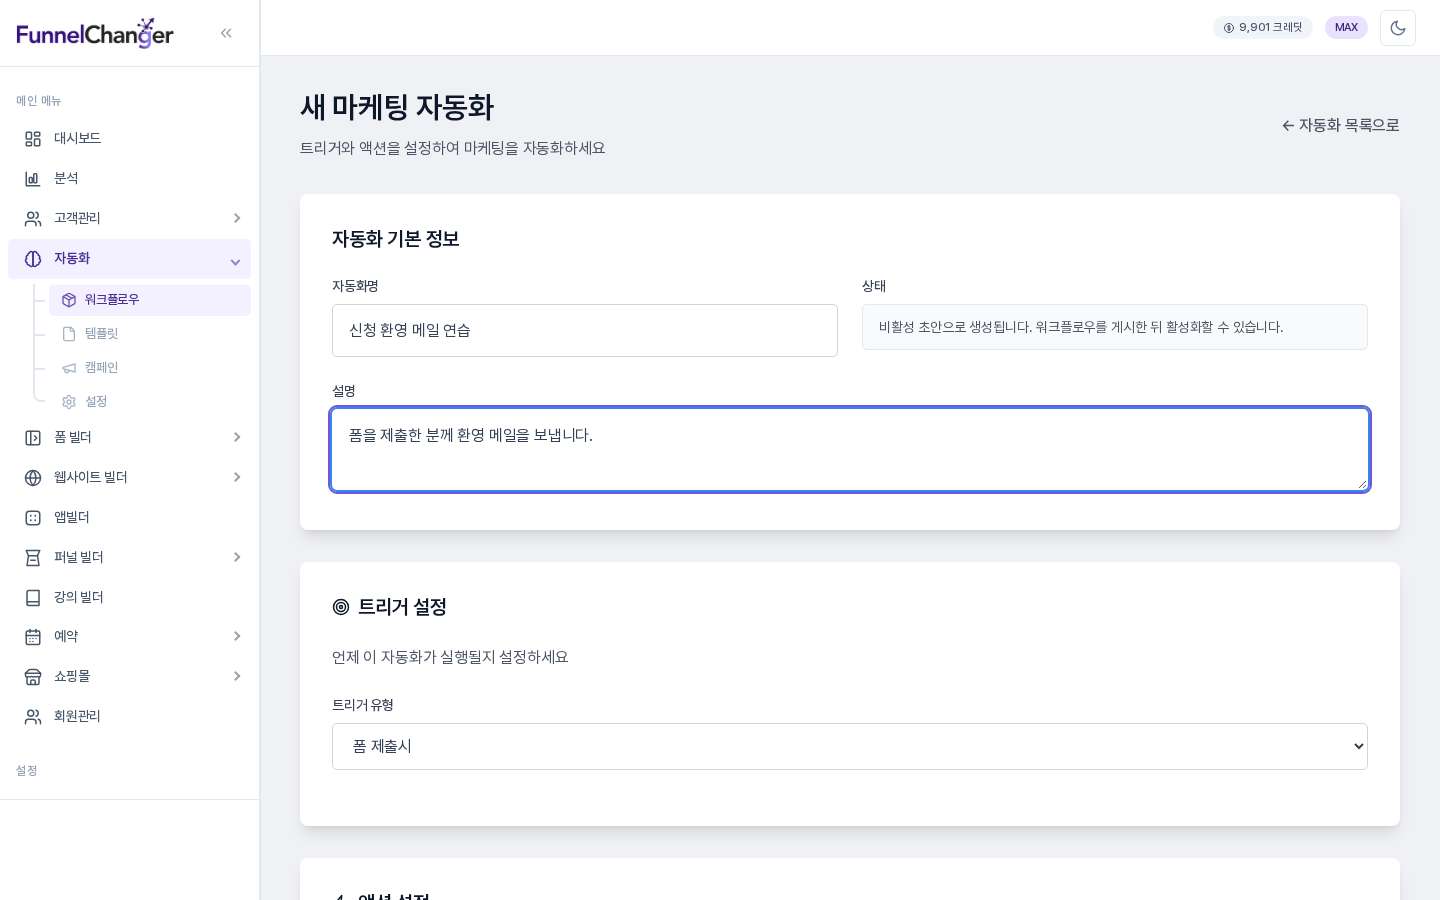Open 분석 menu item
This screenshot has width=1440, height=900.
coord(129,179)
